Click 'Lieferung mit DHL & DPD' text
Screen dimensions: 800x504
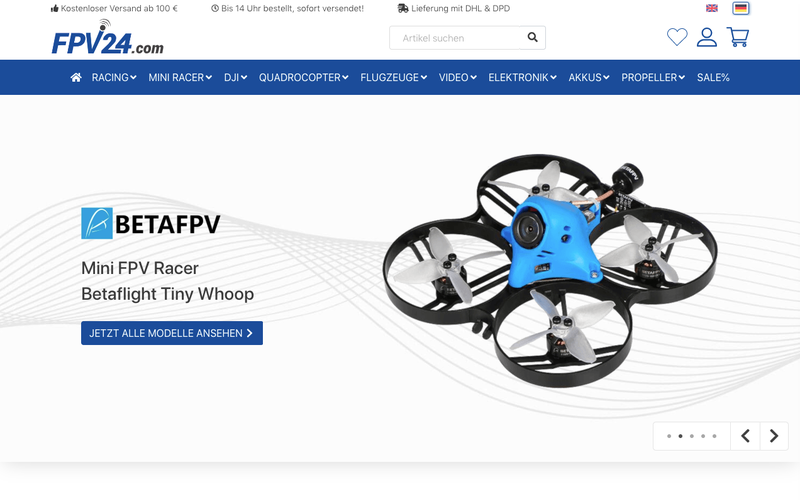click(460, 8)
